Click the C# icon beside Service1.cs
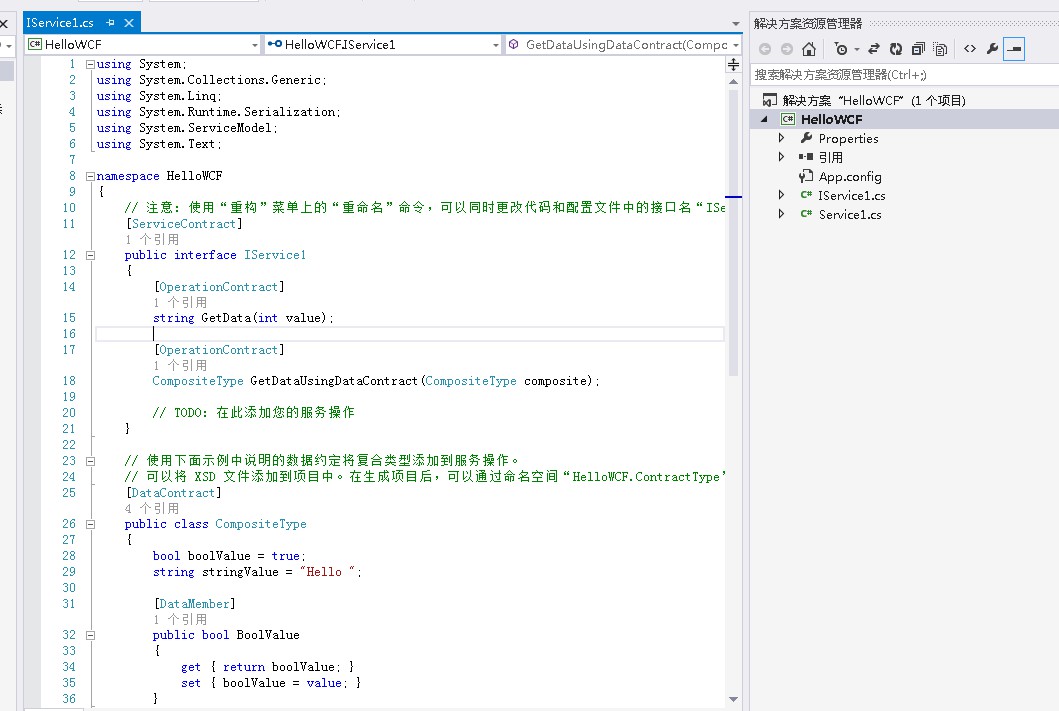This screenshot has width=1059, height=711. pos(806,214)
